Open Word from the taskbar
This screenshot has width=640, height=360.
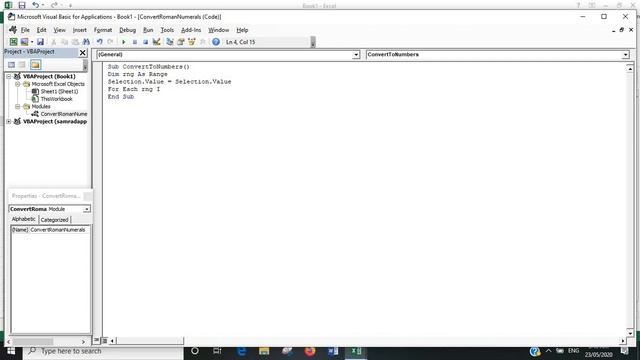pos(333,351)
